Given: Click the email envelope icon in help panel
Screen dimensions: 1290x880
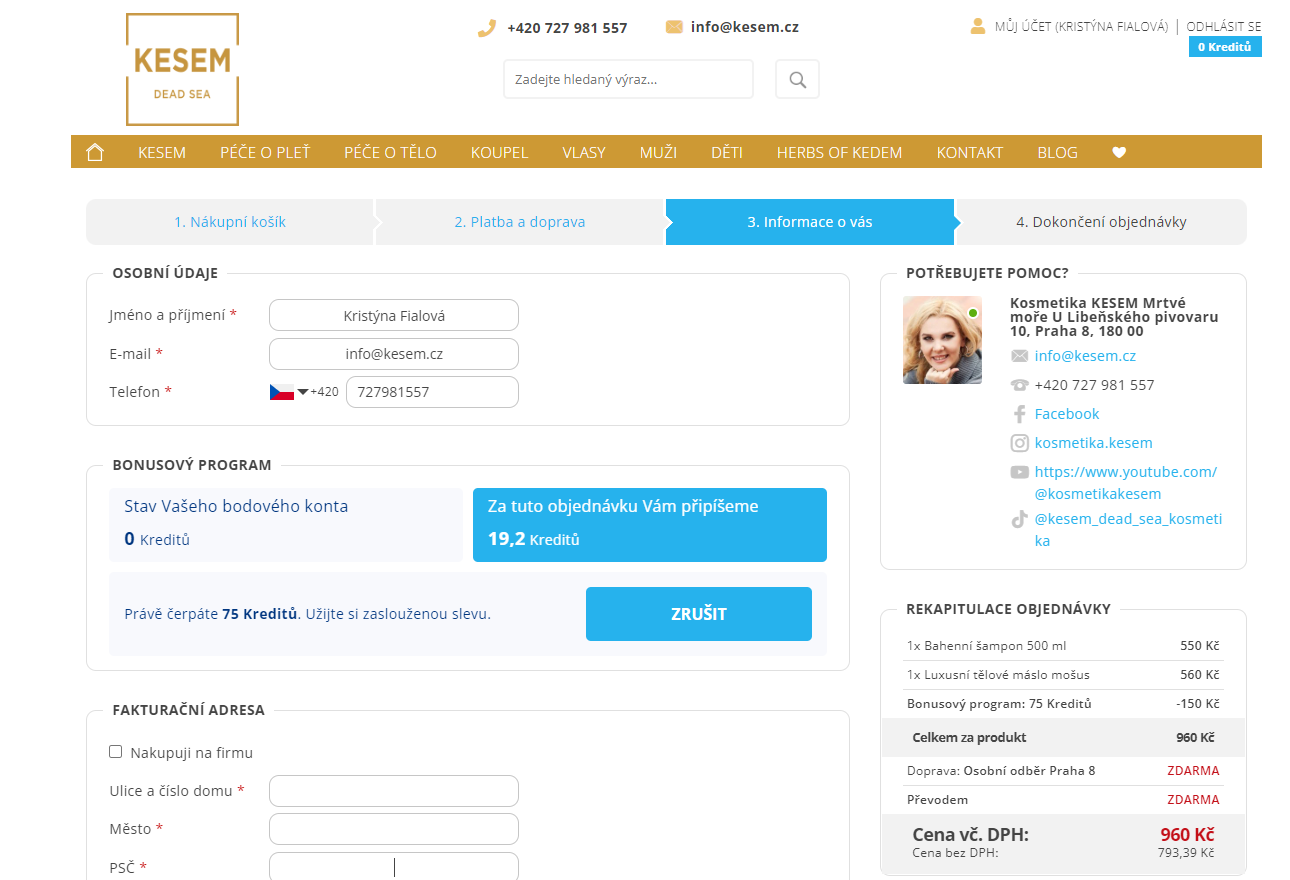Looking at the screenshot, I should click(x=1019, y=356).
